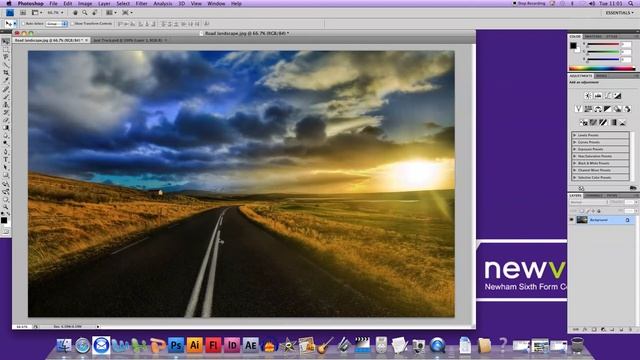Add a Threshold adjustment

[603, 122]
